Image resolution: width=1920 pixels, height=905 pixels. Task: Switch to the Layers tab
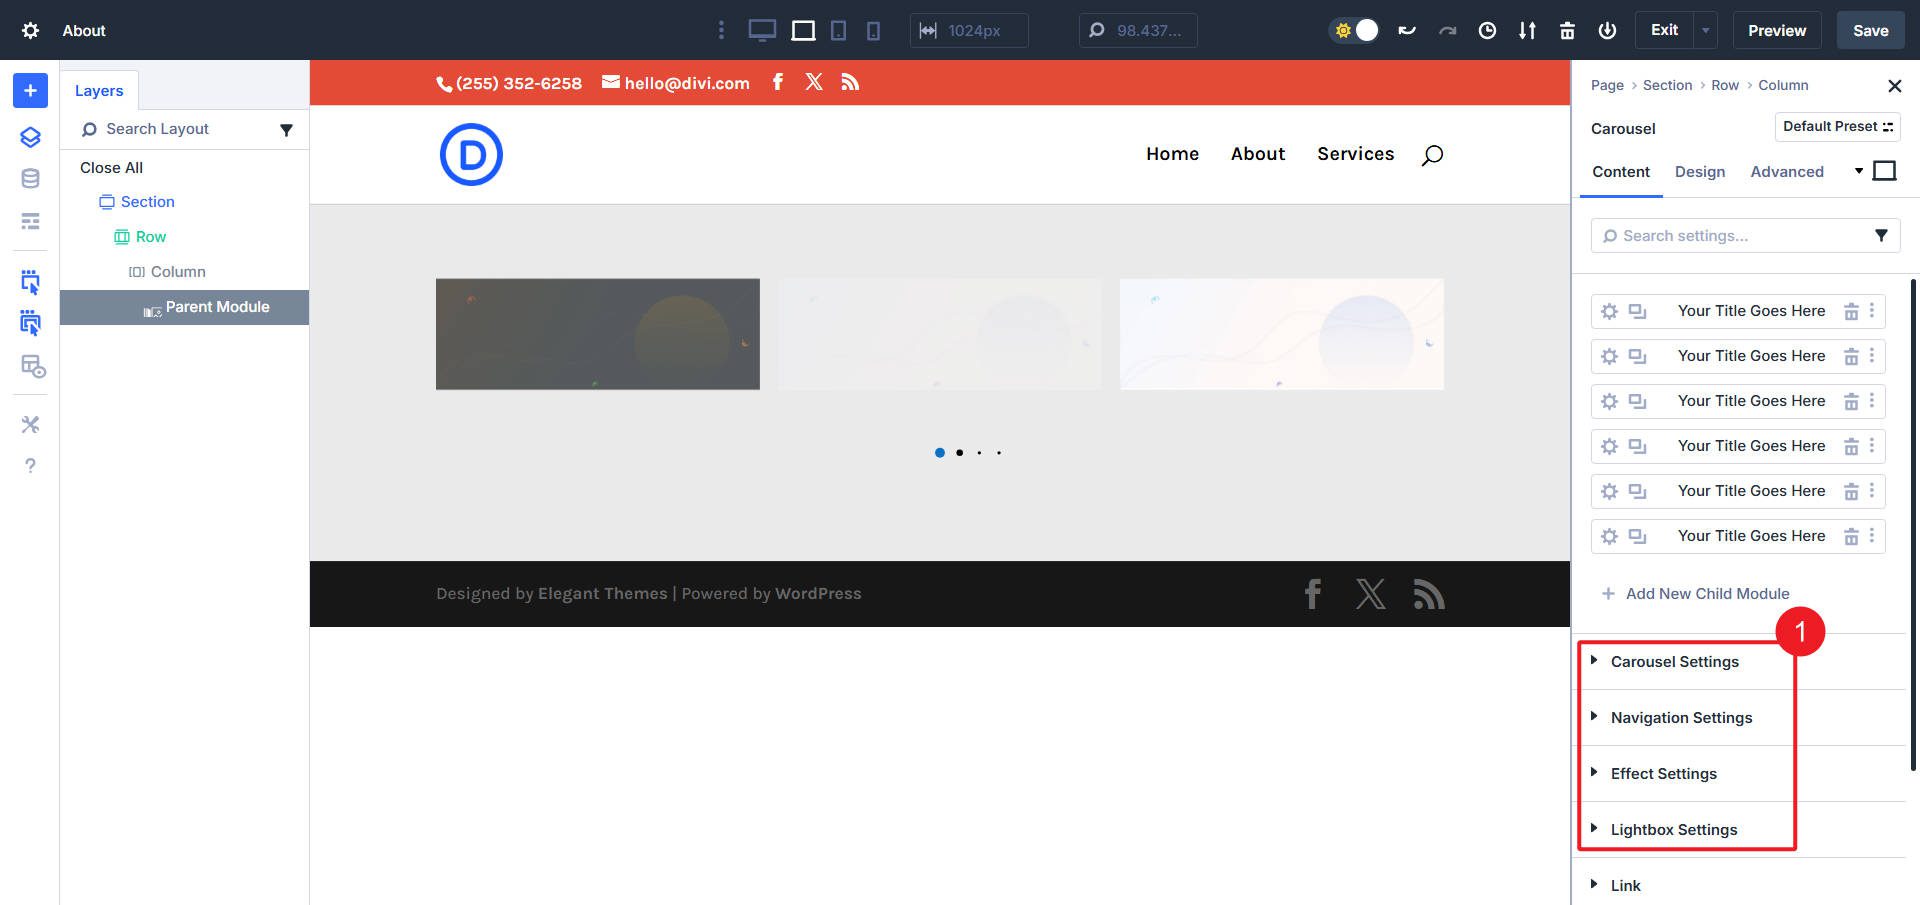pyautogui.click(x=99, y=90)
